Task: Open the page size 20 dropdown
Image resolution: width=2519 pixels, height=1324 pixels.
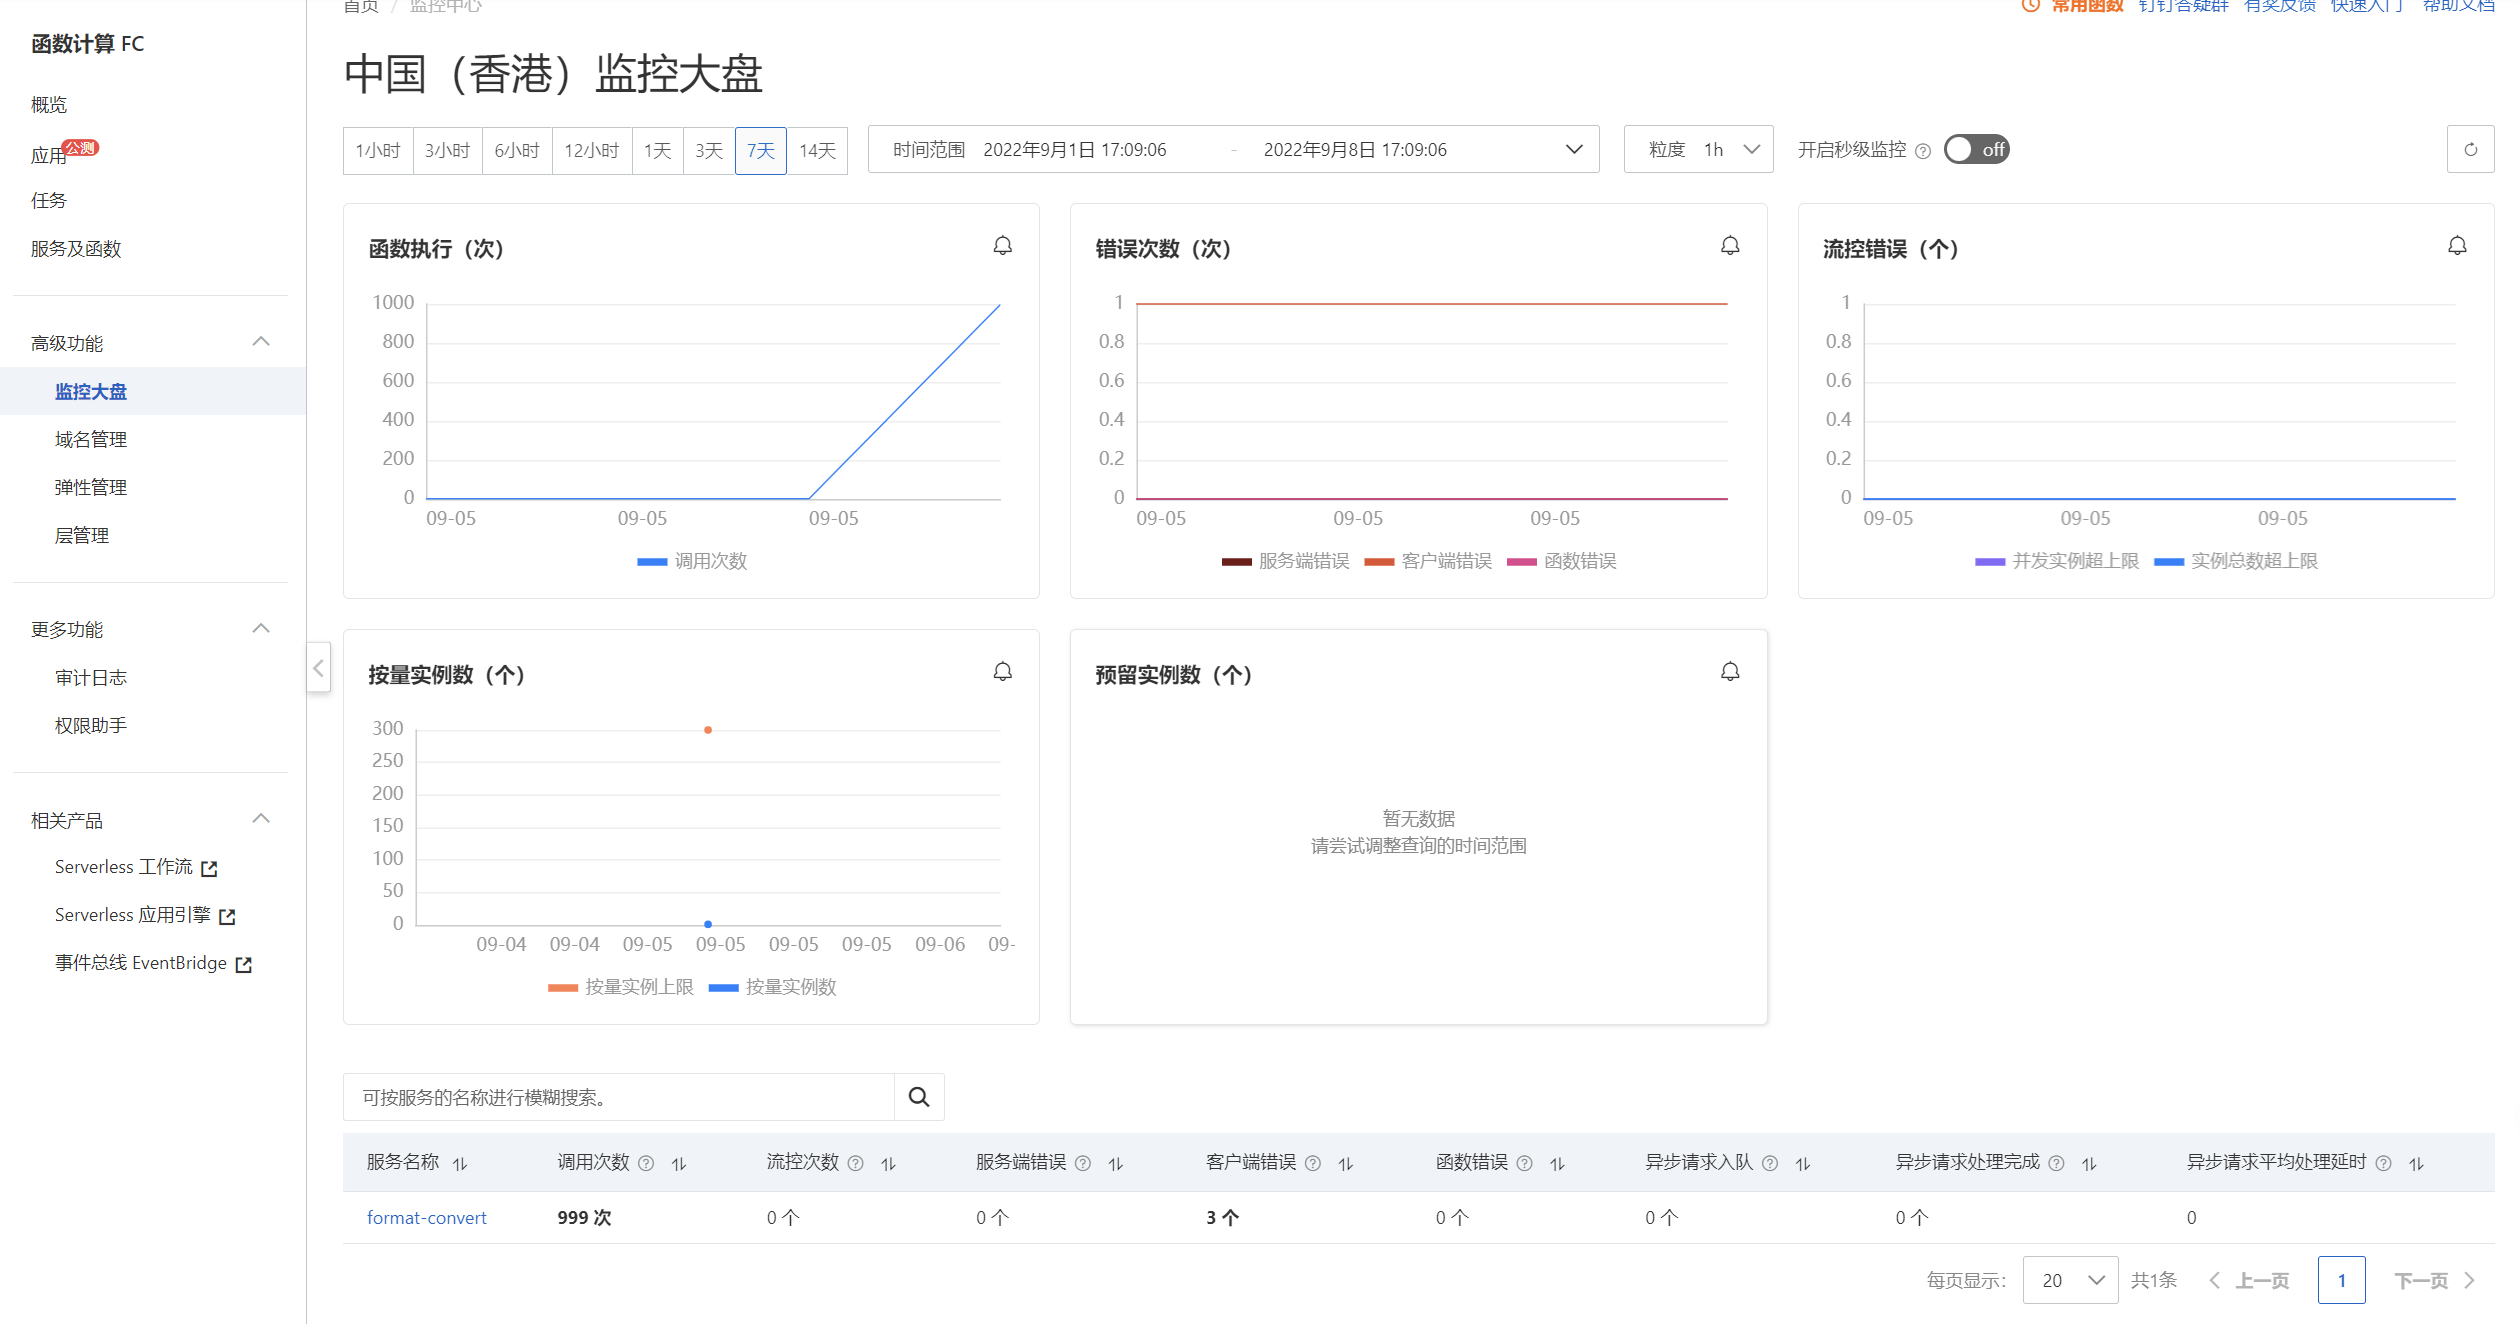Action: pyautogui.click(x=2070, y=1280)
